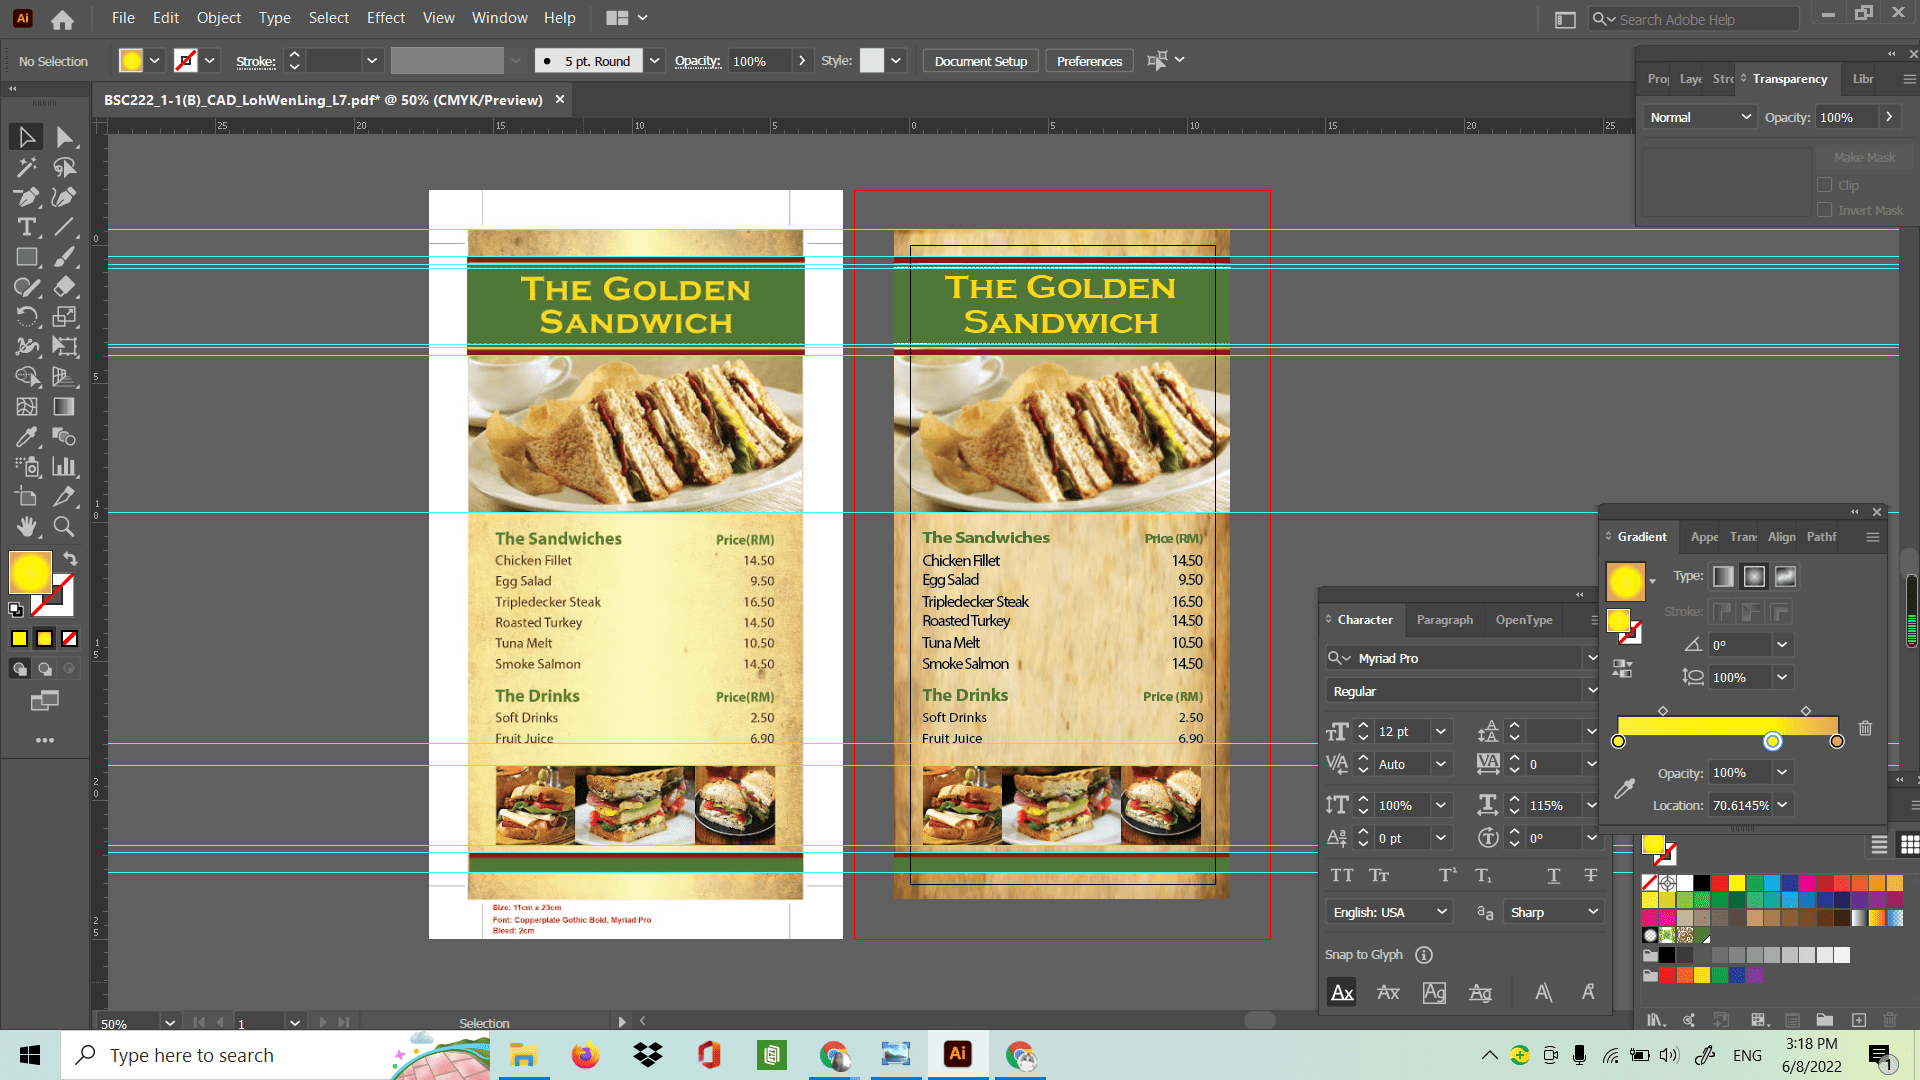Enable the Invert Mask checkbox
Viewport: 1920px width, 1080px height.
pos(1825,210)
